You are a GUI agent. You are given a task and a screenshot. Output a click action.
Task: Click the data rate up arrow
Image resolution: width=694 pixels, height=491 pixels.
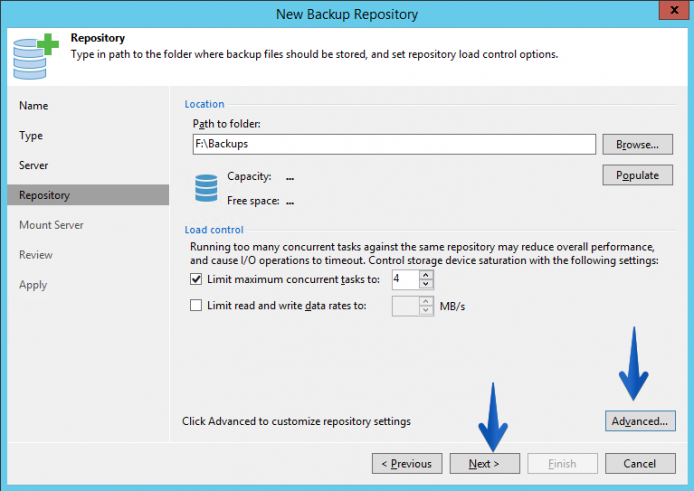[426, 301]
